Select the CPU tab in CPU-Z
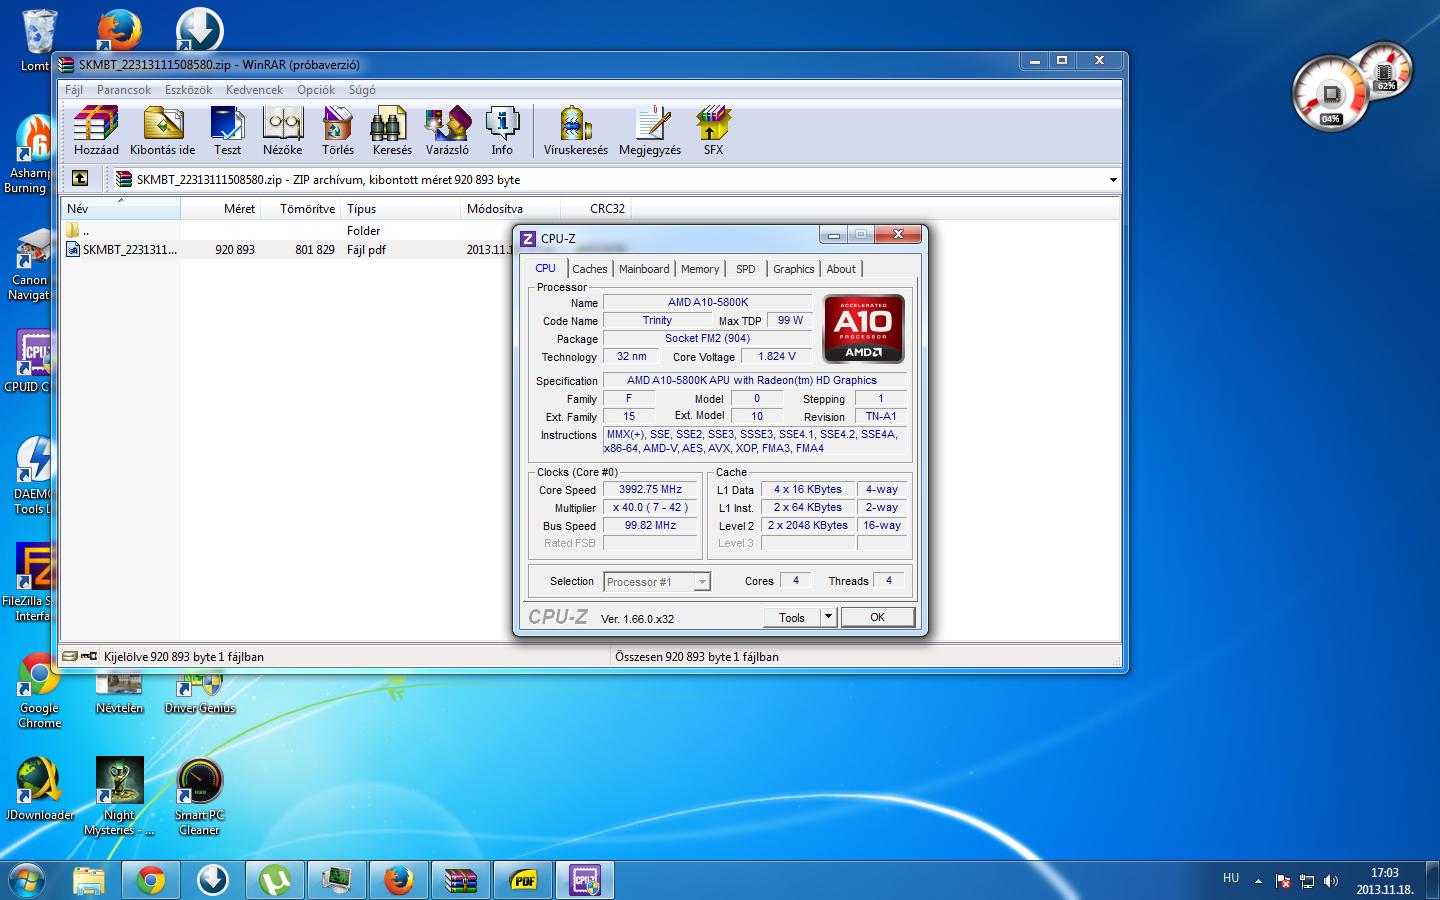This screenshot has height=900, width=1440. coord(545,268)
